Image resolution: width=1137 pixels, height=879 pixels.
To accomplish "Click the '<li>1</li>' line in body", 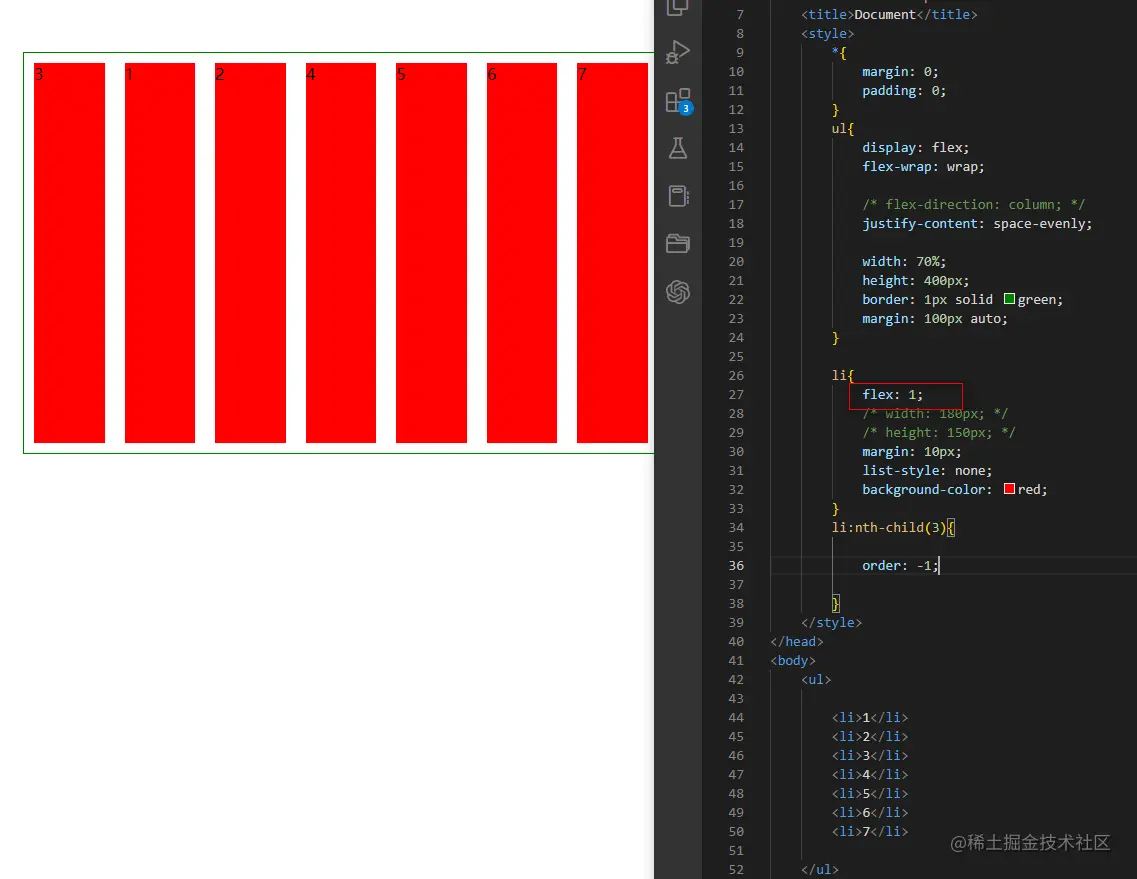I will tap(869, 717).
